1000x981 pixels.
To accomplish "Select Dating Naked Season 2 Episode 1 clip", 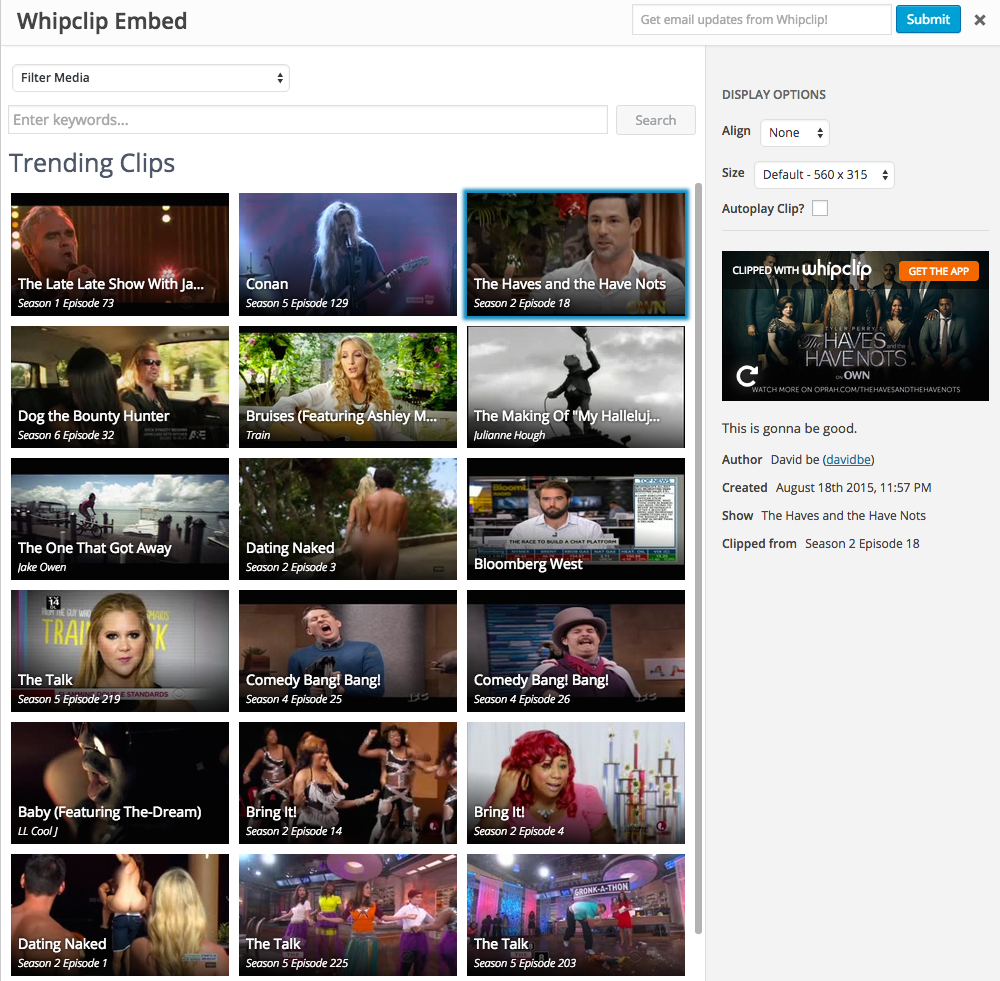I will tap(120, 915).
